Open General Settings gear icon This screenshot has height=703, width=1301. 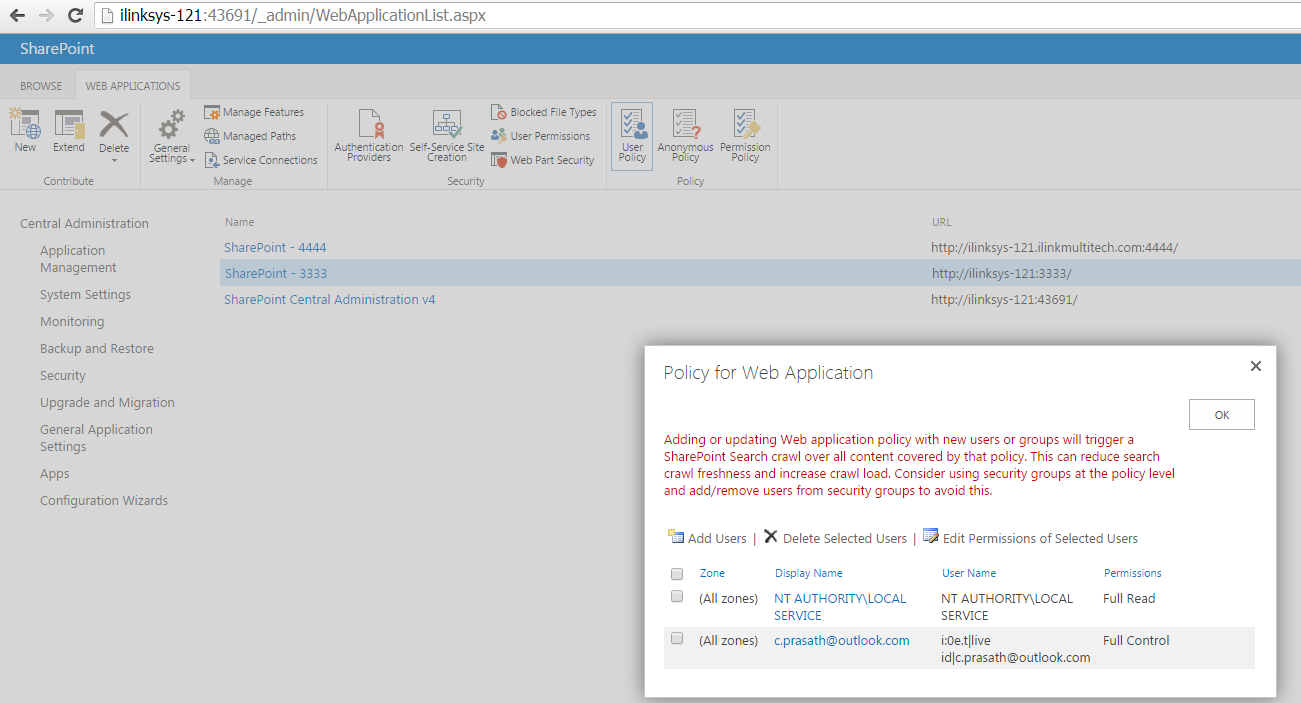[172, 124]
